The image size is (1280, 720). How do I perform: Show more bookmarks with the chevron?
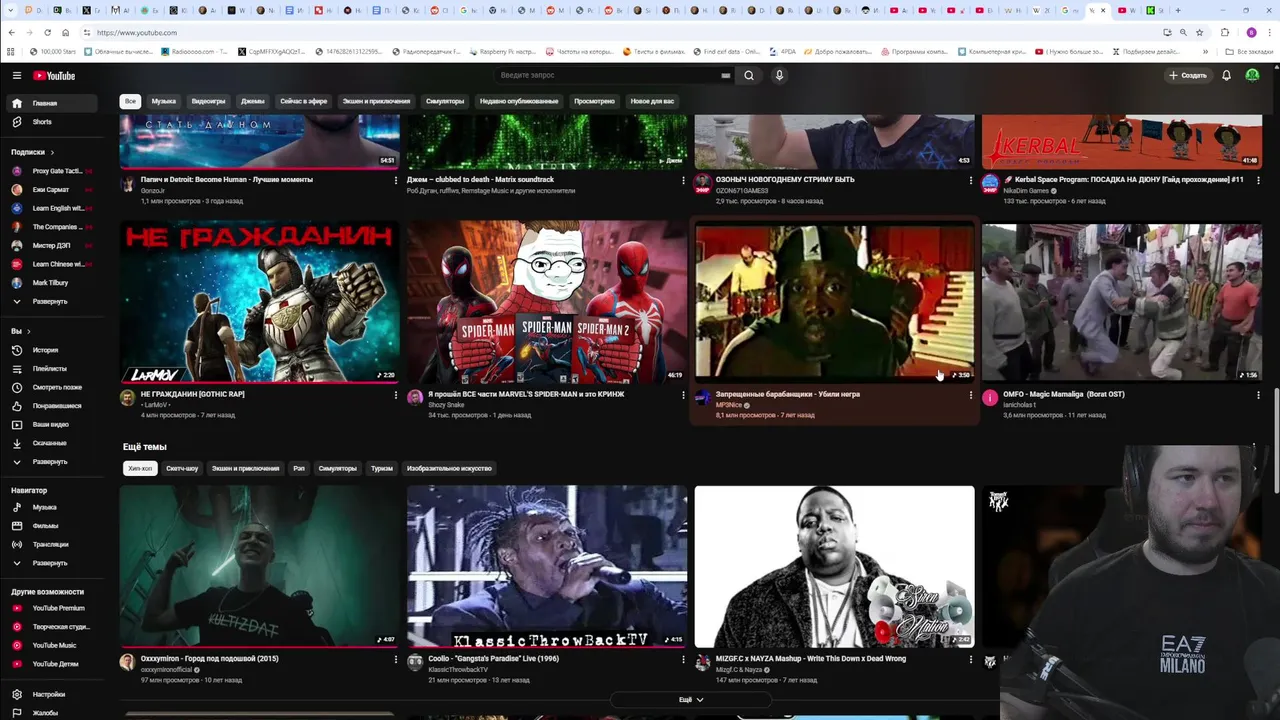(1204, 51)
